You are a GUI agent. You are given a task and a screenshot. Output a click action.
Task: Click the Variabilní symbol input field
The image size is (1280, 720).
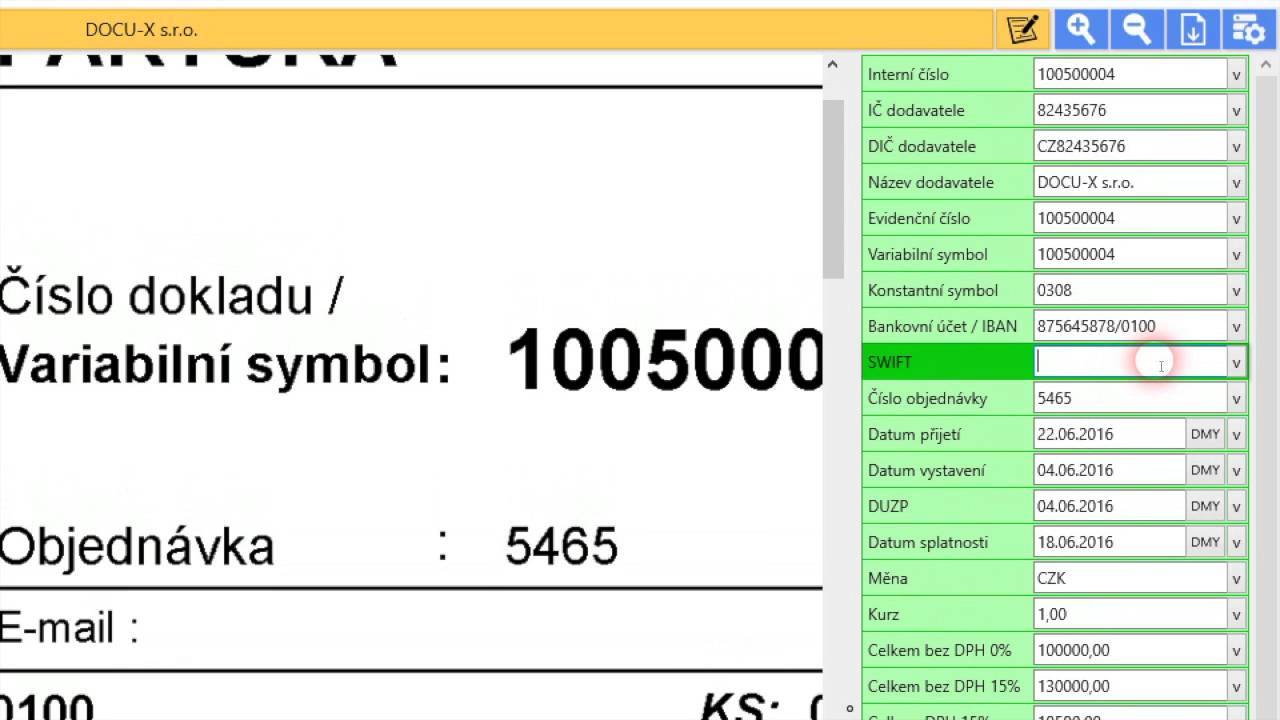1130,254
